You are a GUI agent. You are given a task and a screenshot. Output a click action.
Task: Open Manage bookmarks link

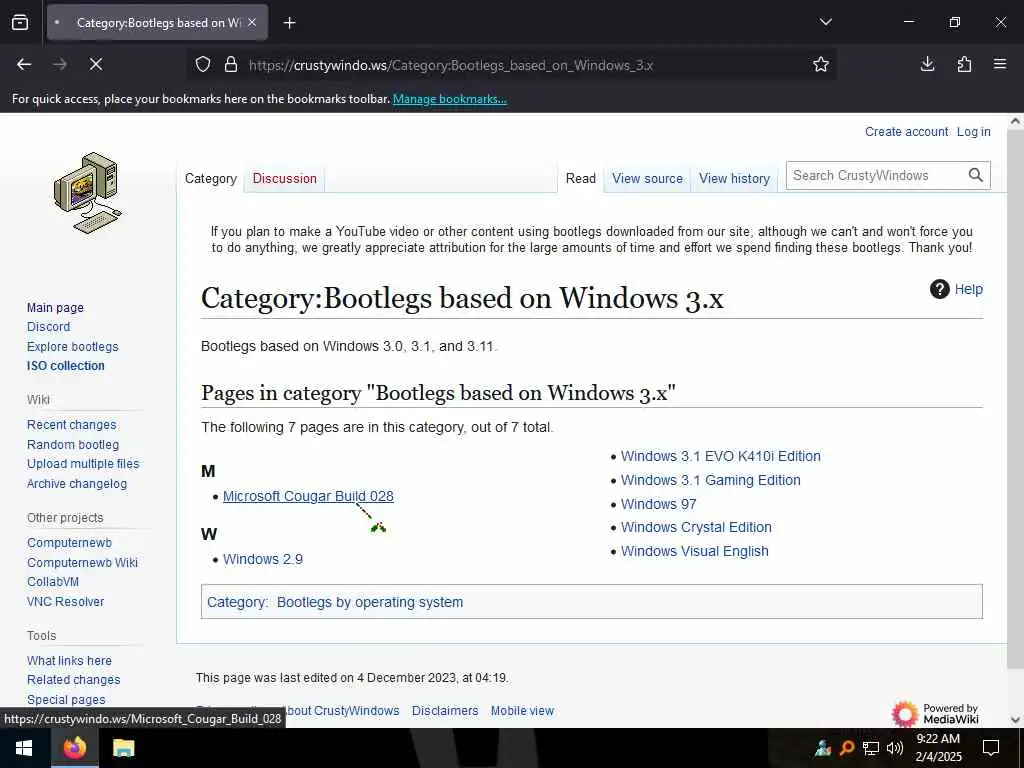pos(449,99)
